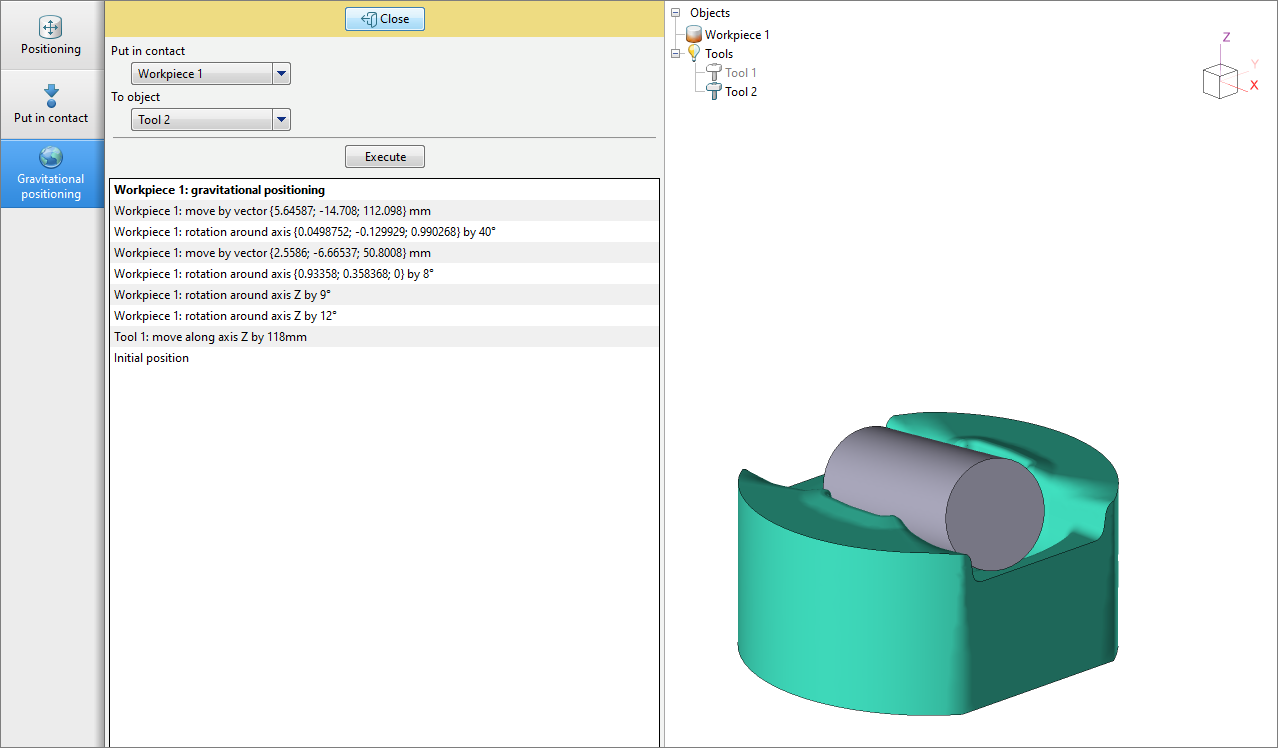
Task: Click the Tools lightbulb icon in tree
Action: tap(694, 54)
